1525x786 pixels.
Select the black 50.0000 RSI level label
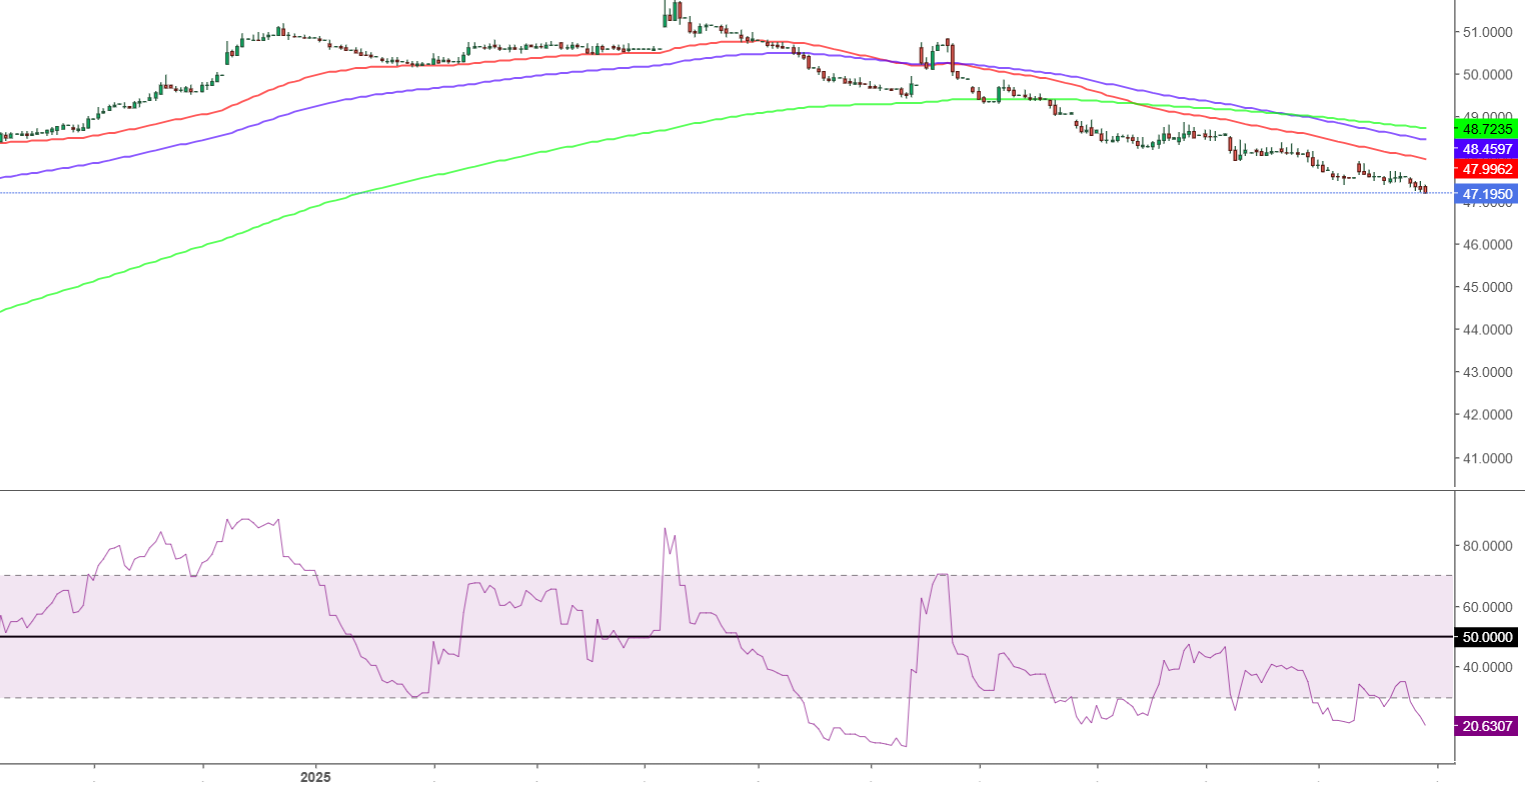1485,637
